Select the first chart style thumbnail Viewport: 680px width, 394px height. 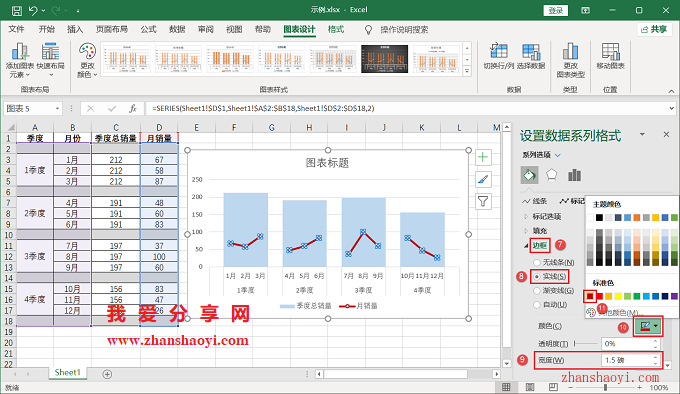tap(126, 59)
